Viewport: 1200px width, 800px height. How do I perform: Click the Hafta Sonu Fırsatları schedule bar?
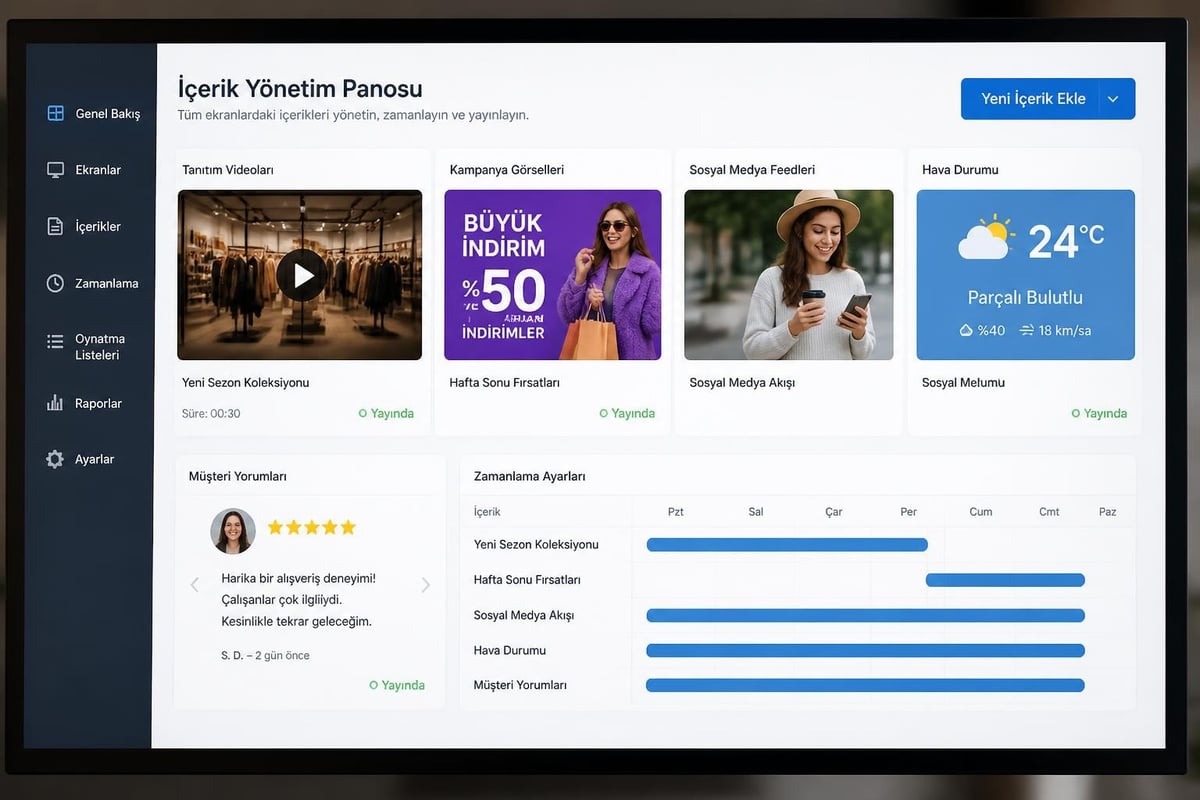[x=1005, y=580]
